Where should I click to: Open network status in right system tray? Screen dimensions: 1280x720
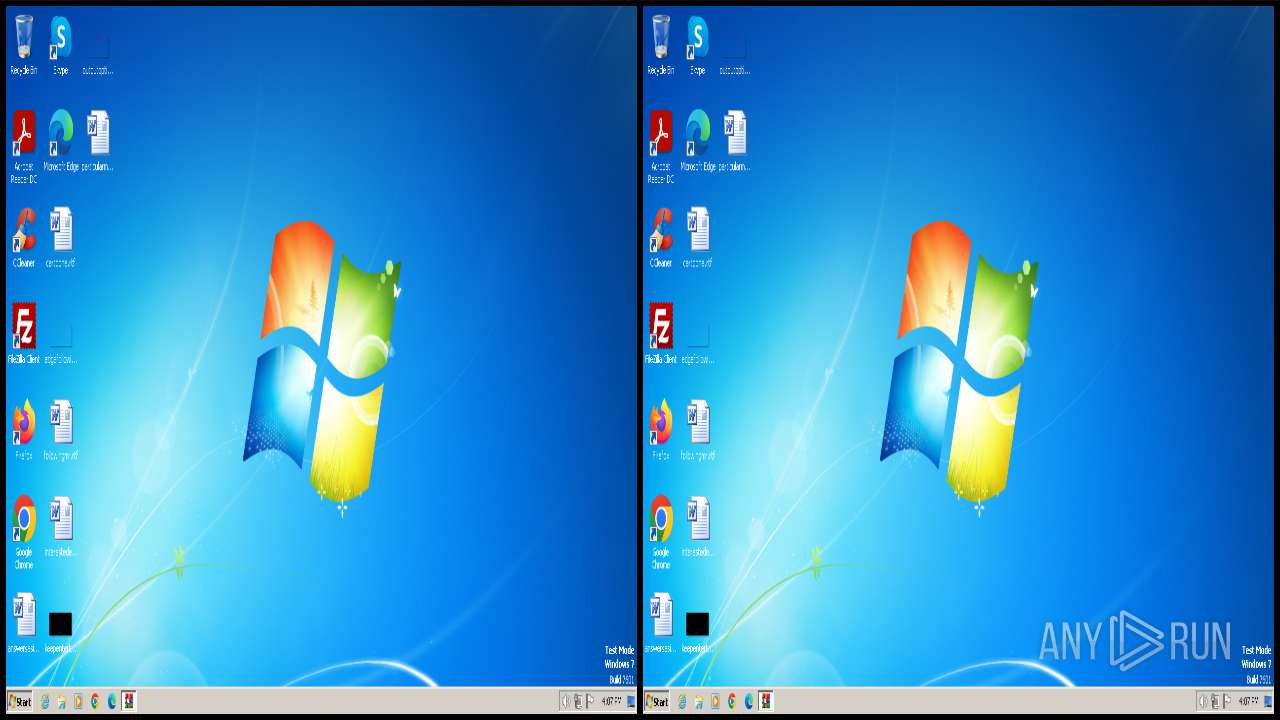(1215, 702)
